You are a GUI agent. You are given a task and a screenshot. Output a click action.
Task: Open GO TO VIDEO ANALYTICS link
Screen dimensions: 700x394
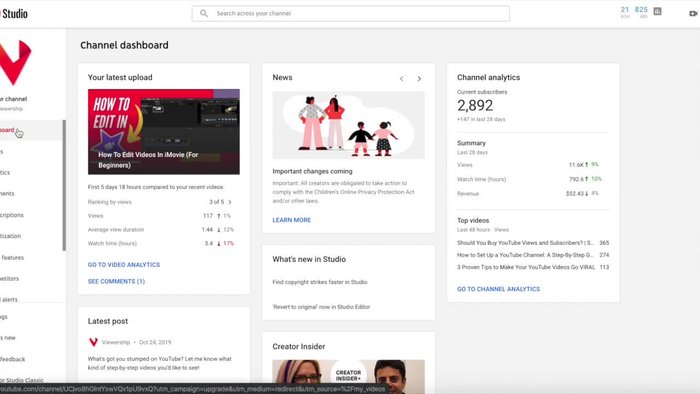pos(124,265)
